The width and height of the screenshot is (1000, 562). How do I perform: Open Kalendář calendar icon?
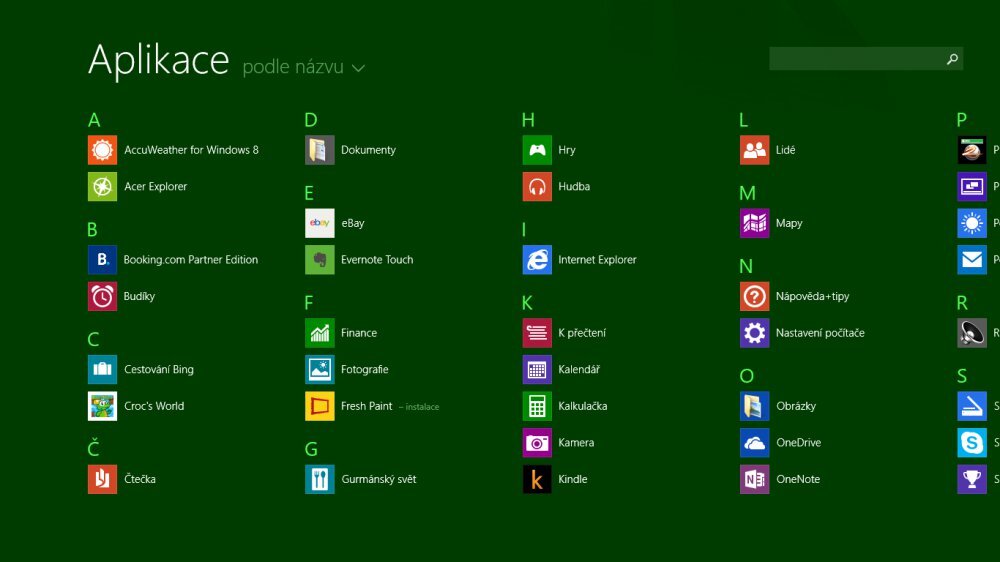click(x=537, y=369)
